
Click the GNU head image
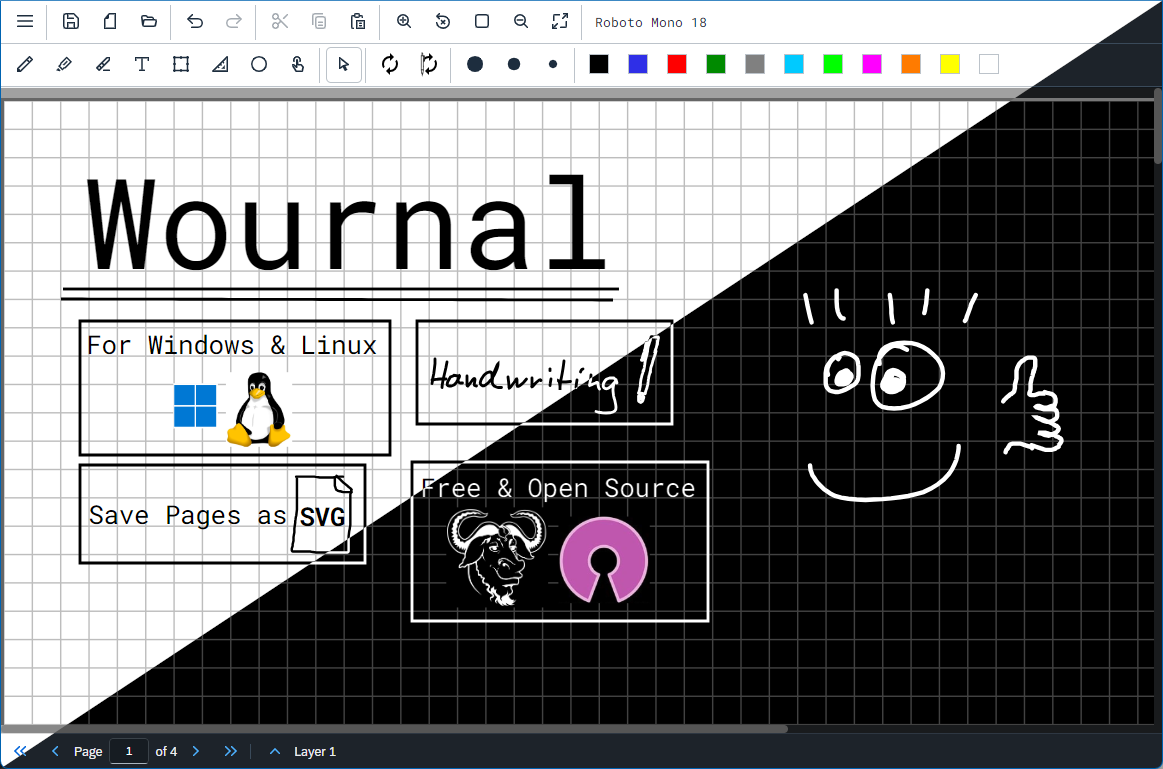pyautogui.click(x=496, y=557)
